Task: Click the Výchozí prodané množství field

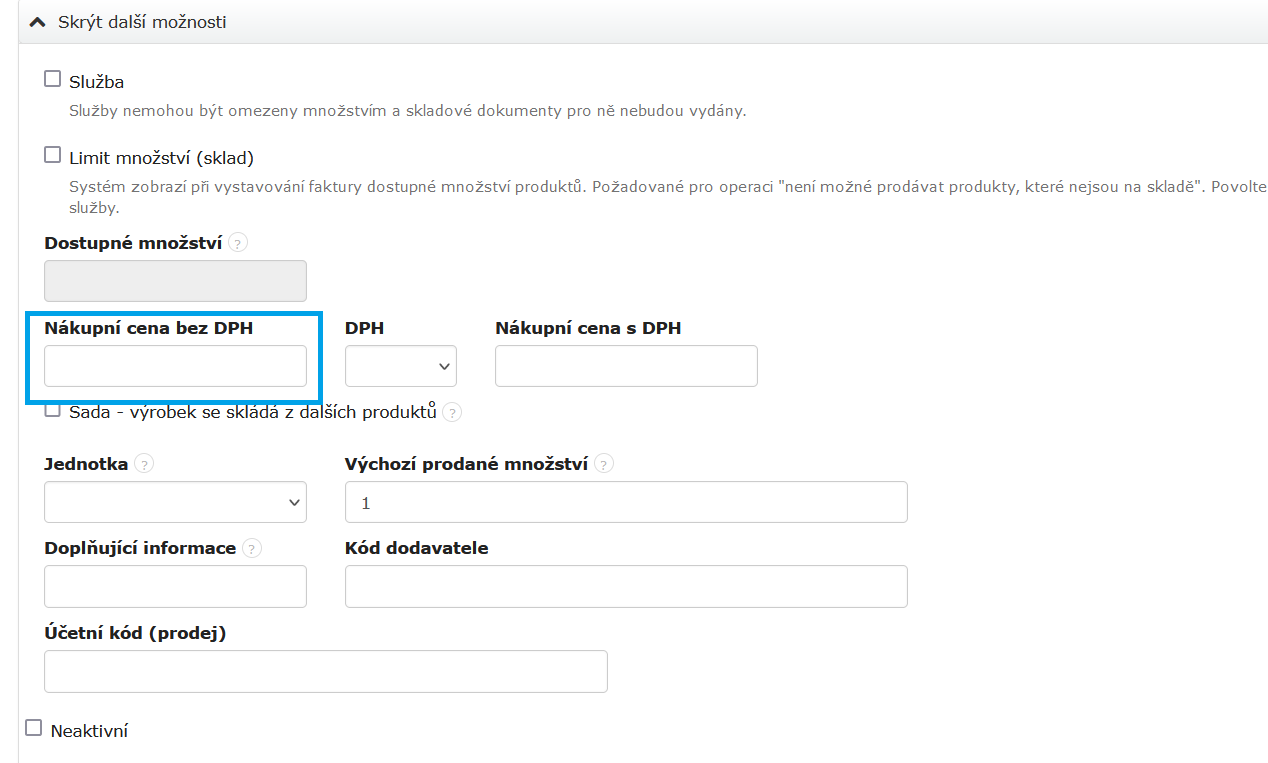Action: click(626, 502)
